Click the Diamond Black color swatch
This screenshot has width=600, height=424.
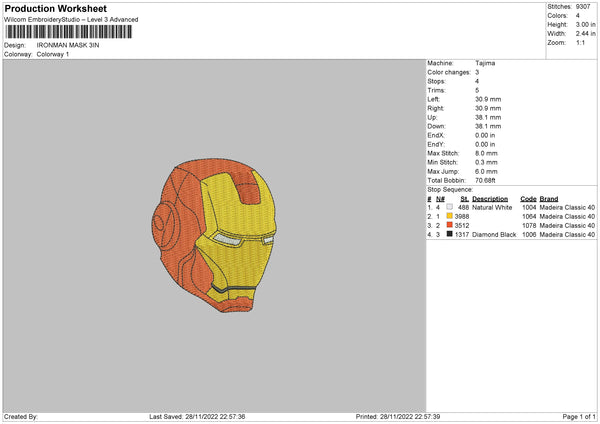click(x=449, y=234)
